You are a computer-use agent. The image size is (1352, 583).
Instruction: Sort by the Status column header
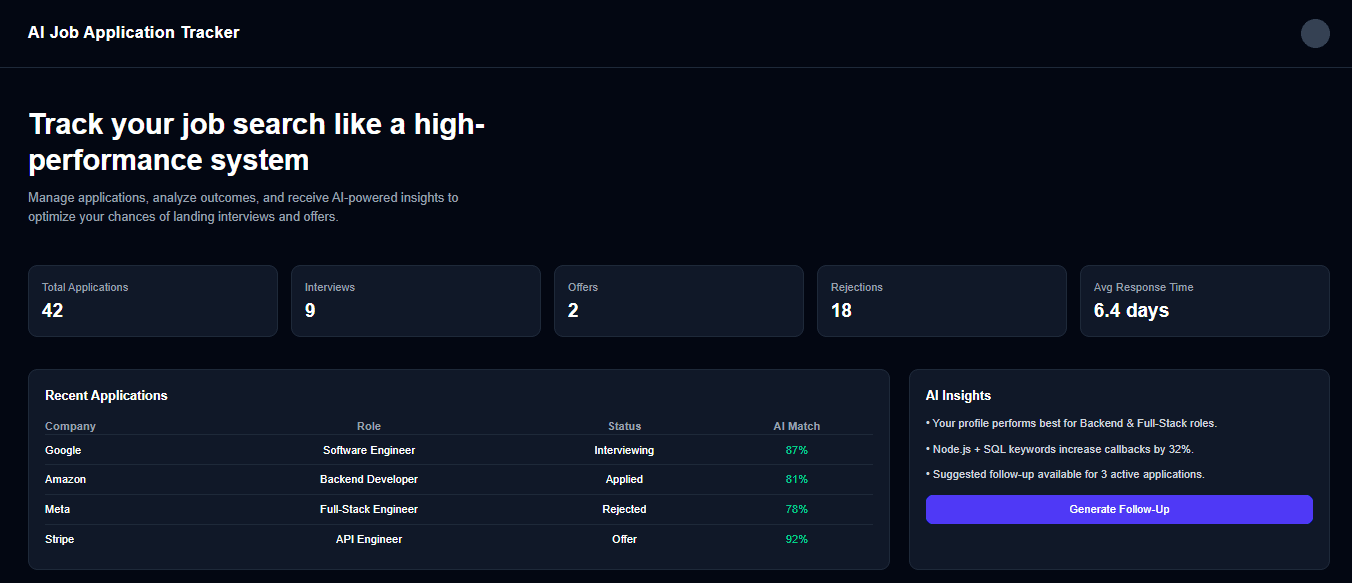pyautogui.click(x=624, y=425)
